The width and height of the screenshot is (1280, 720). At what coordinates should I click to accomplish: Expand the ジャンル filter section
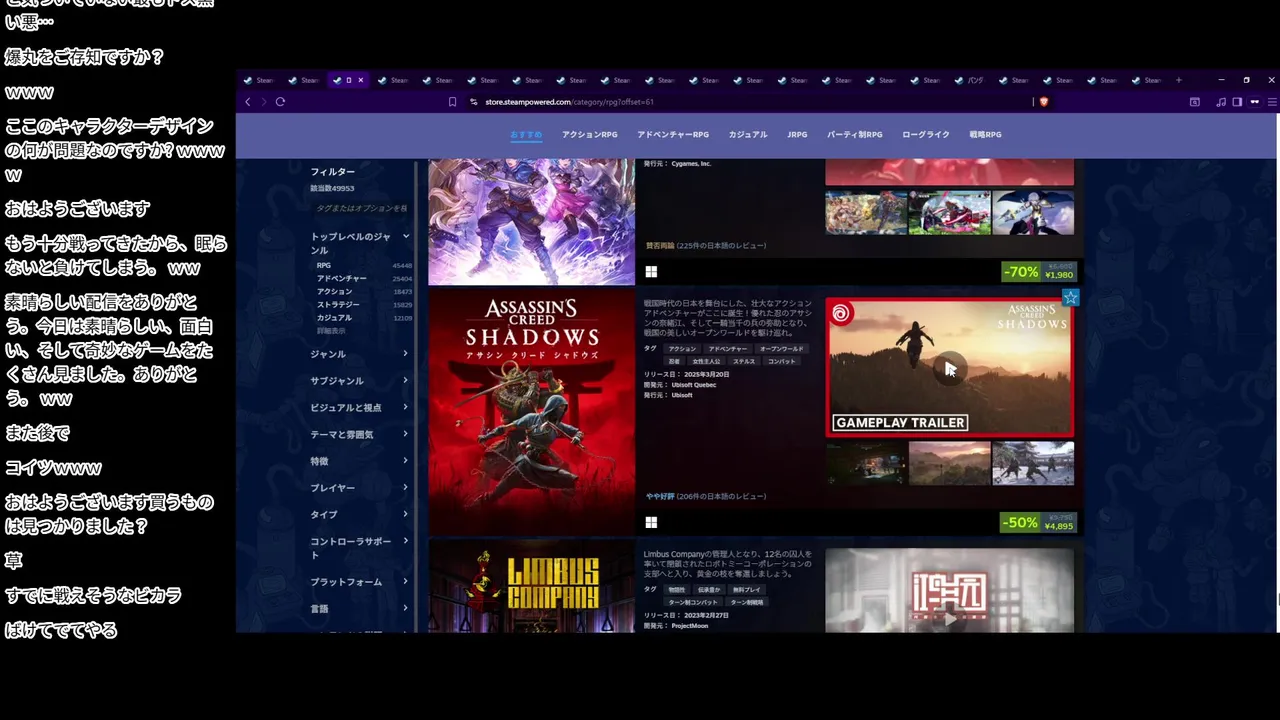pyautogui.click(x=360, y=354)
